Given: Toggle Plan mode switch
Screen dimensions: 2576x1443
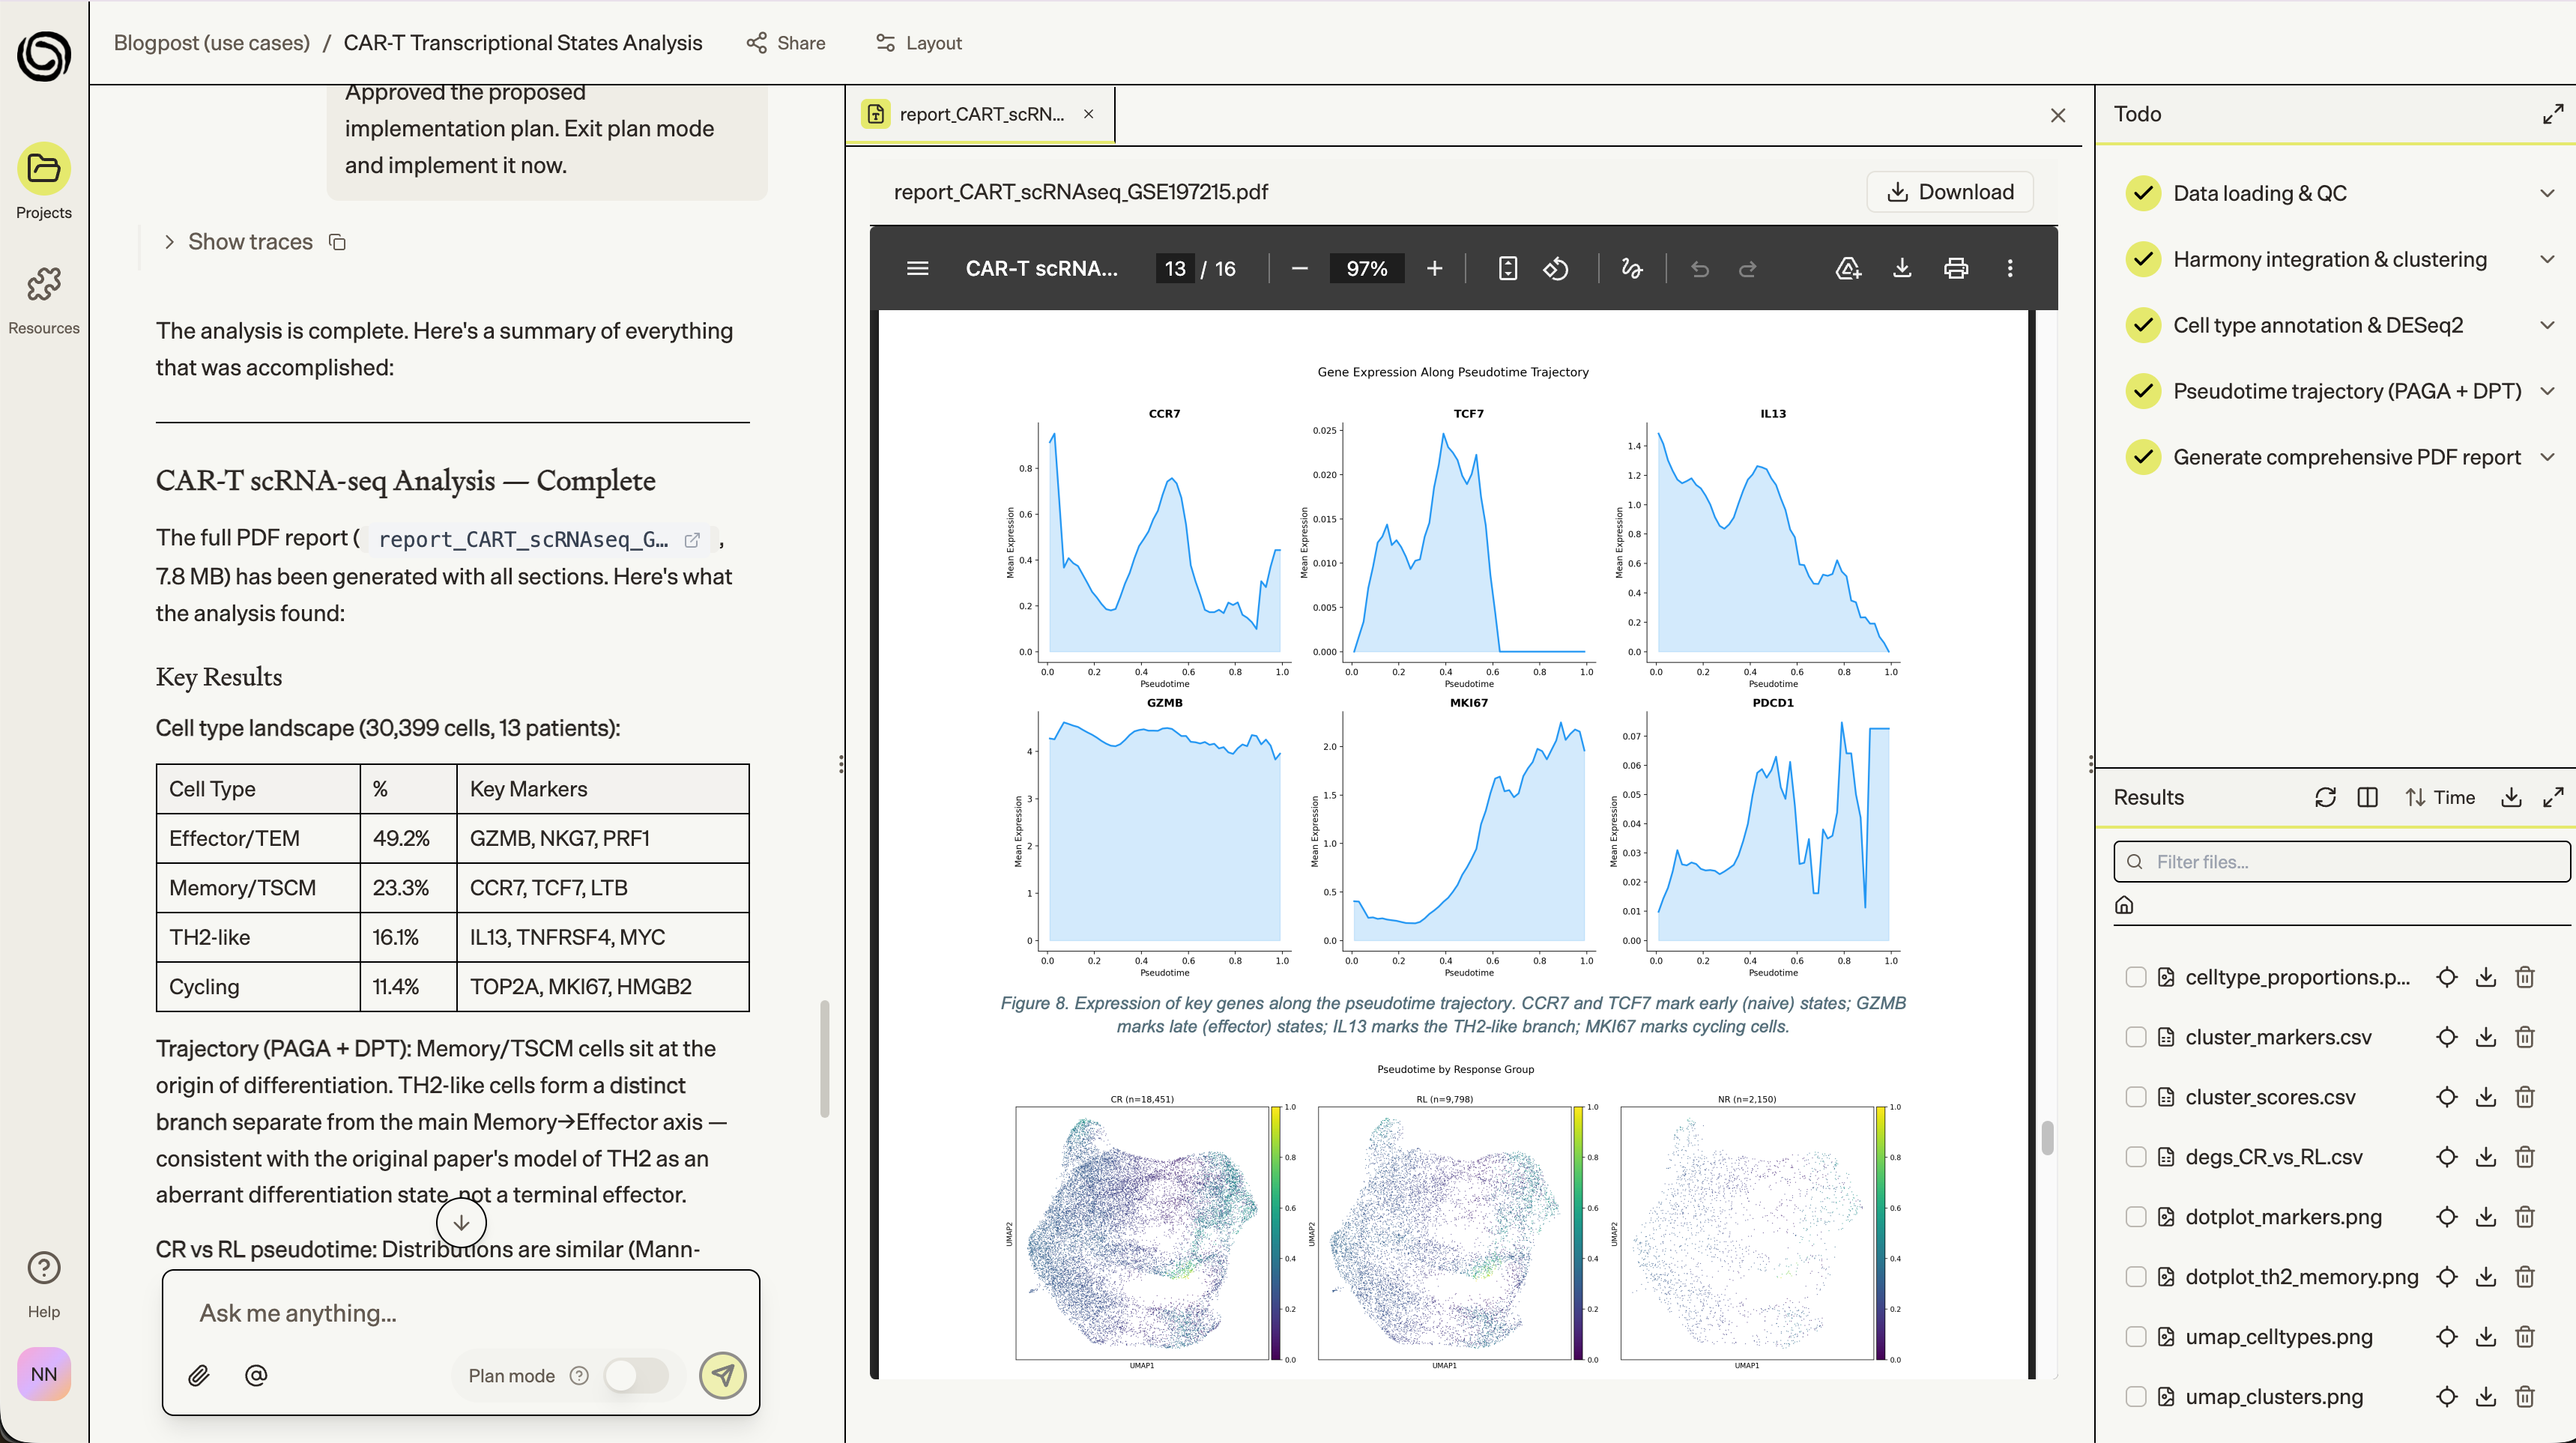Looking at the screenshot, I should point(636,1375).
